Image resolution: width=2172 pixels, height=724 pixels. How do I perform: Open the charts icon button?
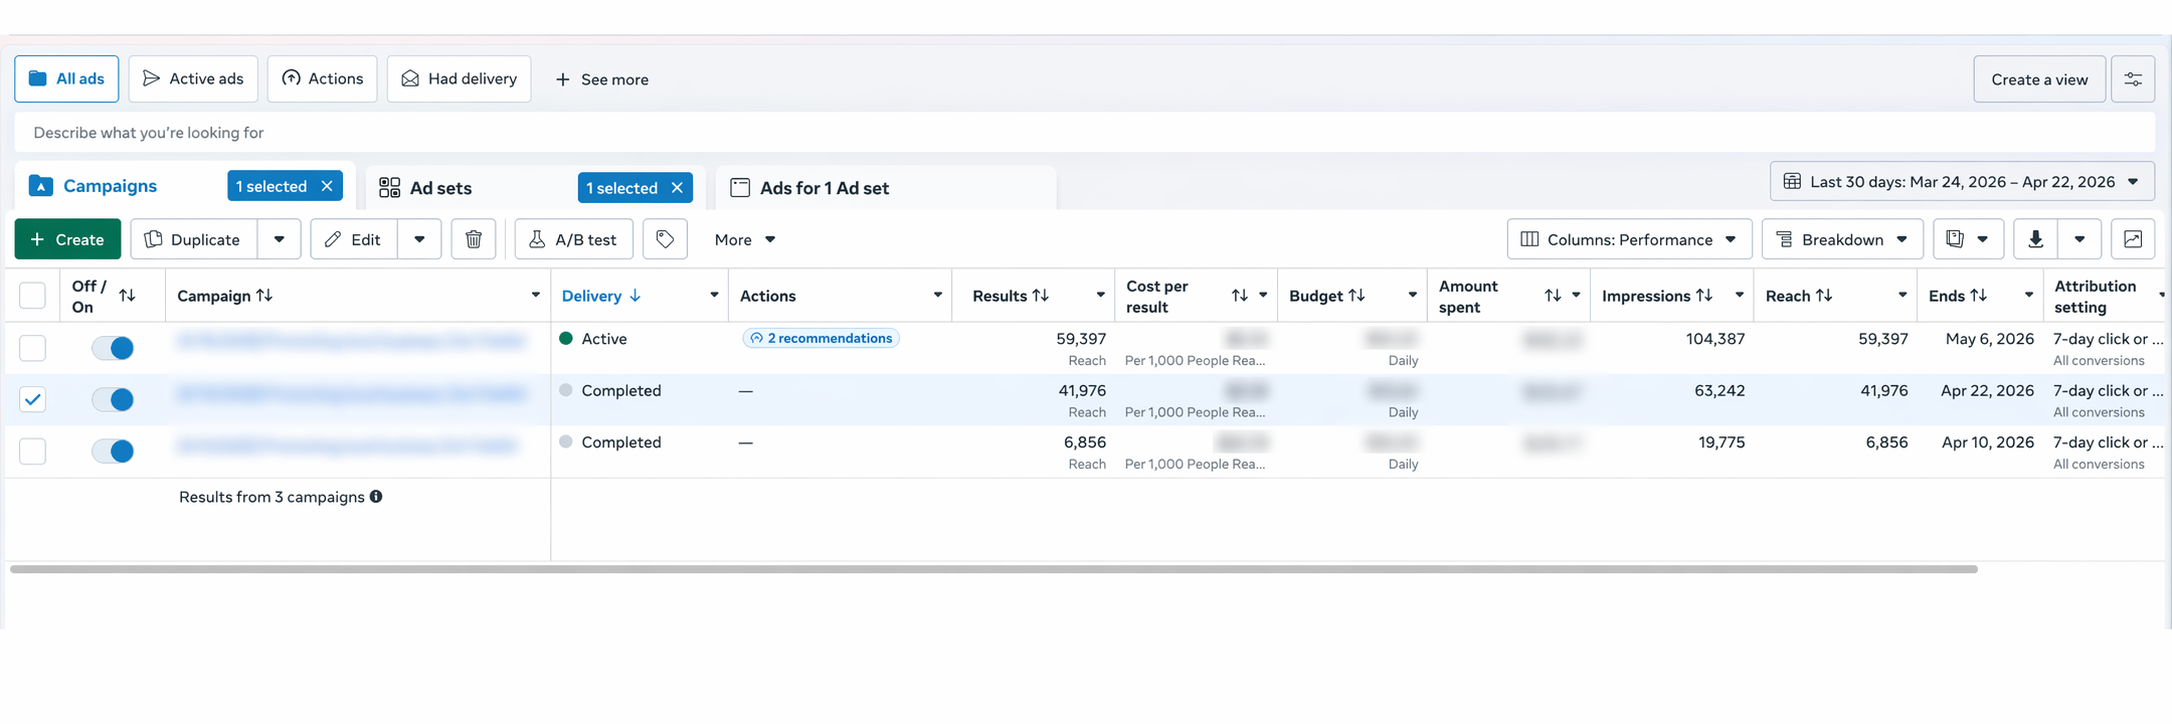[2133, 239]
